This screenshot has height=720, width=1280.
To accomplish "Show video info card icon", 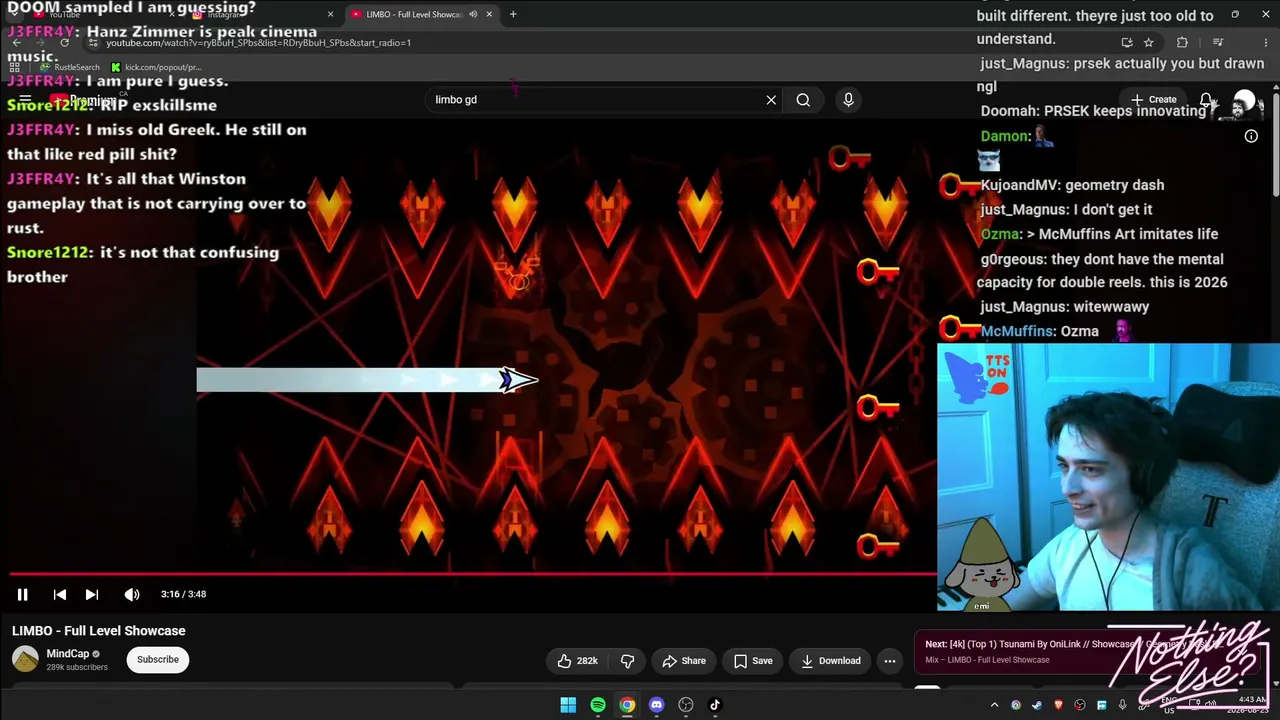I will pos(1251,136).
